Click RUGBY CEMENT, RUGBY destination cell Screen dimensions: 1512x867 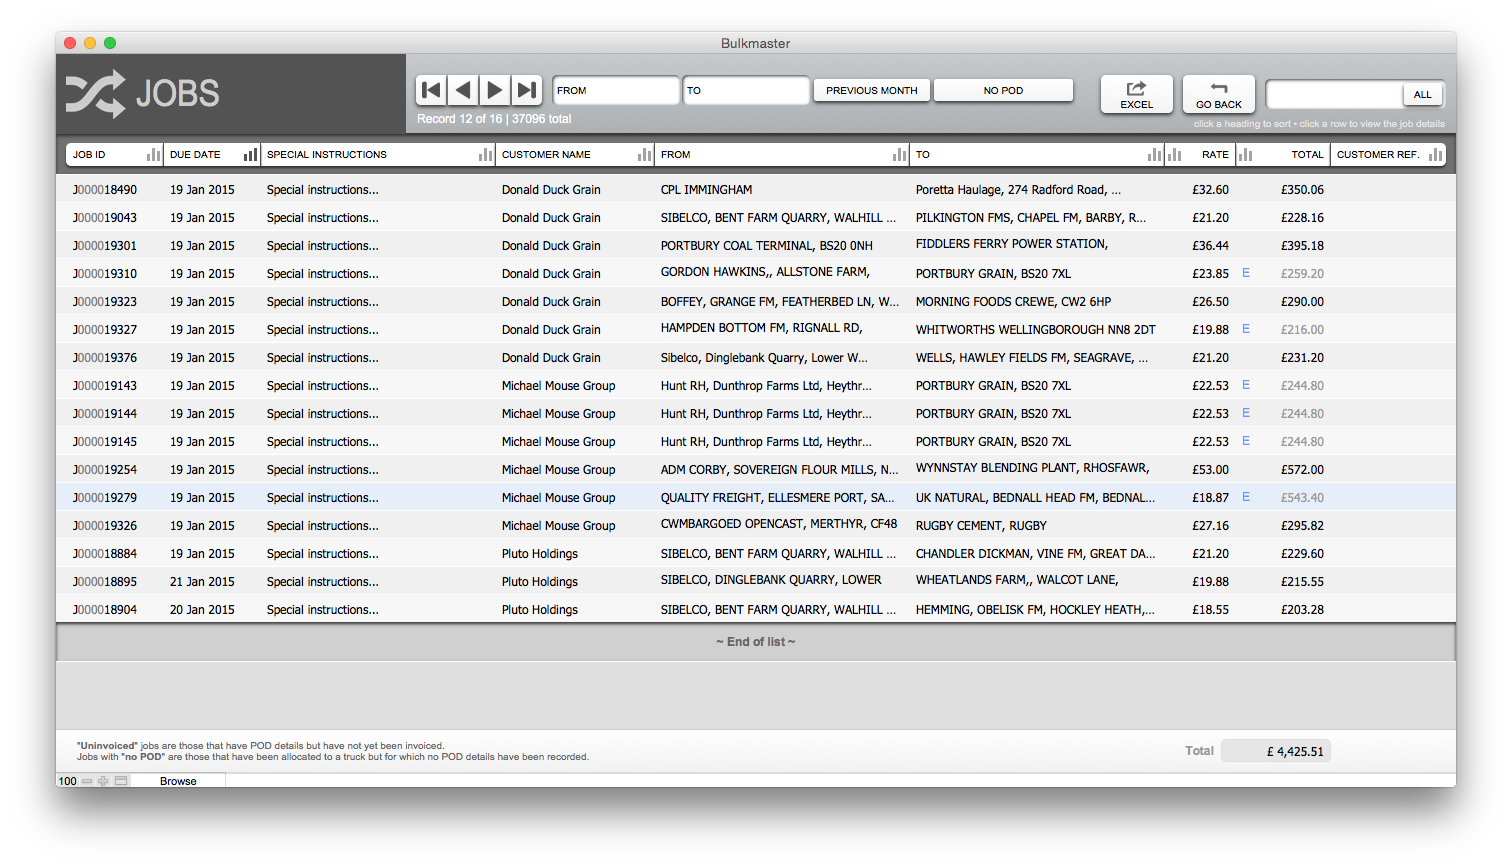click(x=981, y=525)
